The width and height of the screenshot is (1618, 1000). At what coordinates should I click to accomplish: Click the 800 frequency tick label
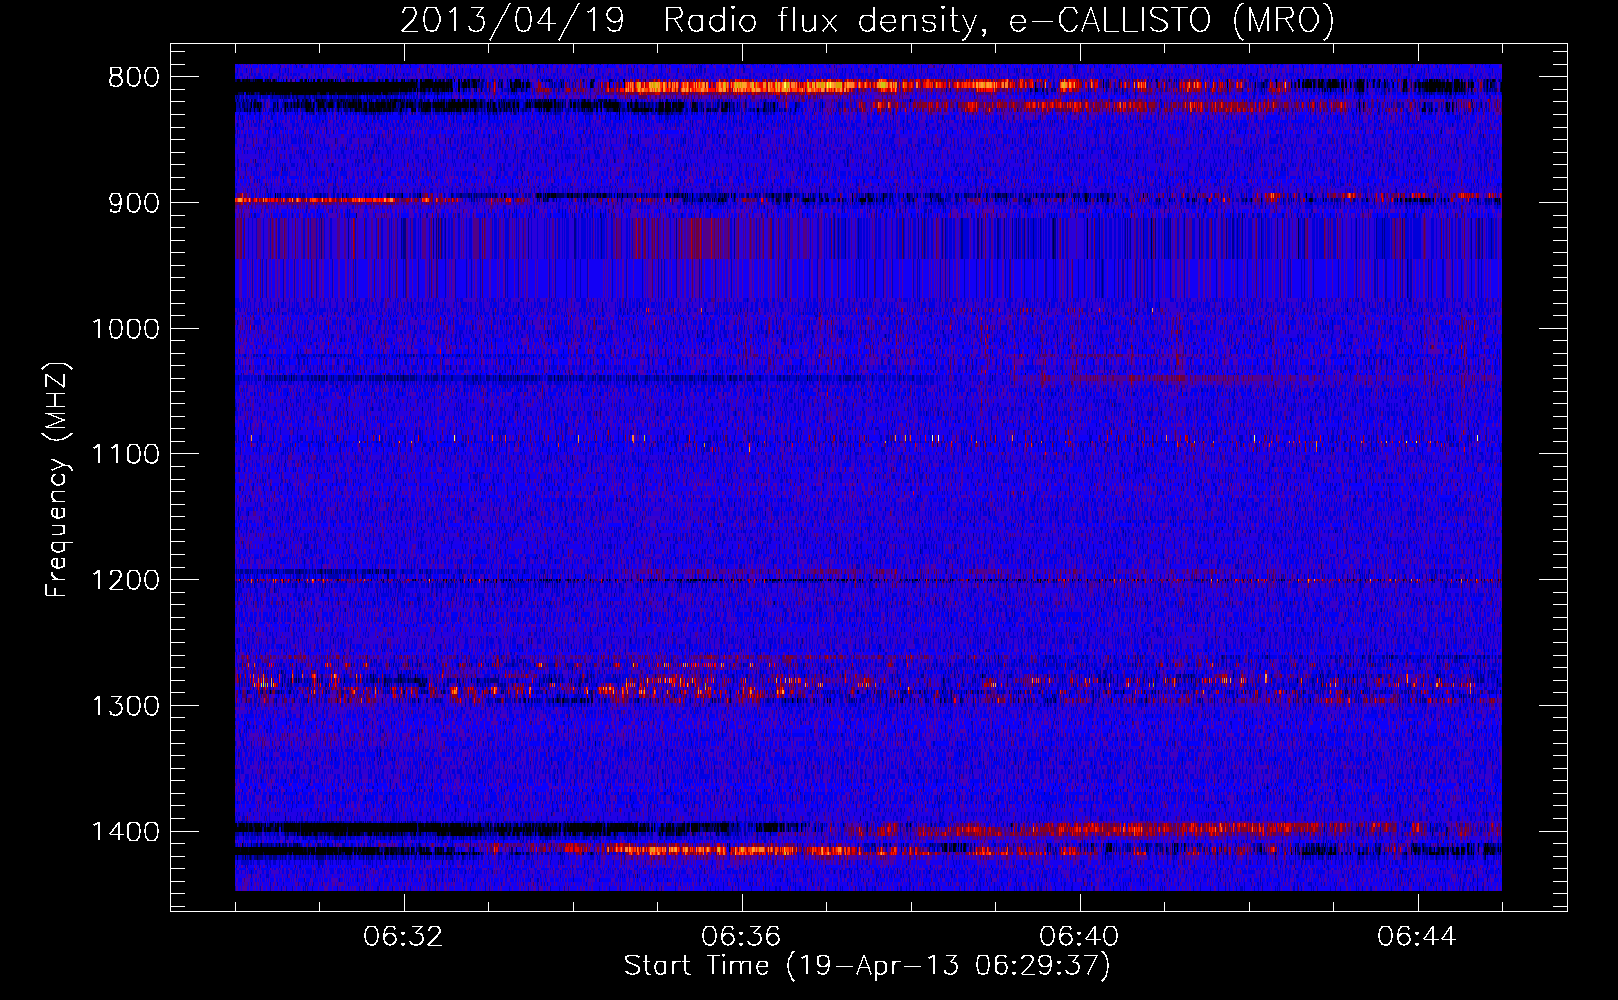pyautogui.click(x=134, y=78)
